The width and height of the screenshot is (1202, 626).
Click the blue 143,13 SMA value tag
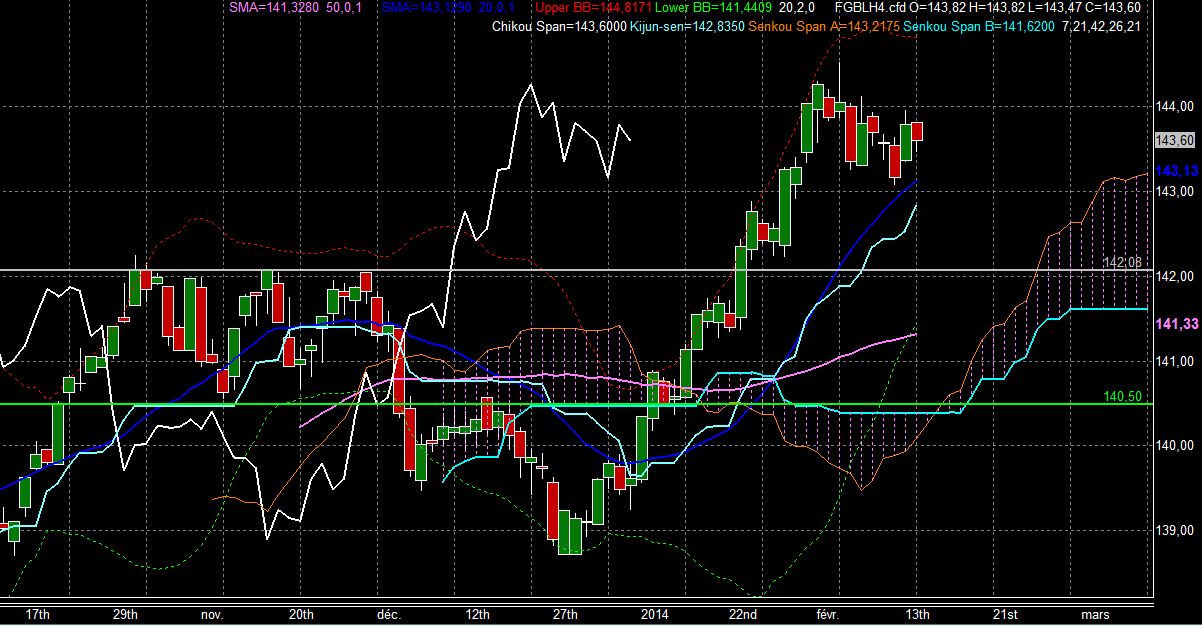1176,171
